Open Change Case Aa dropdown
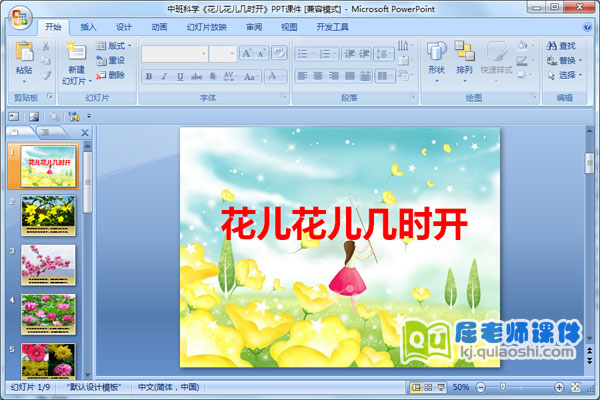 click(251, 77)
